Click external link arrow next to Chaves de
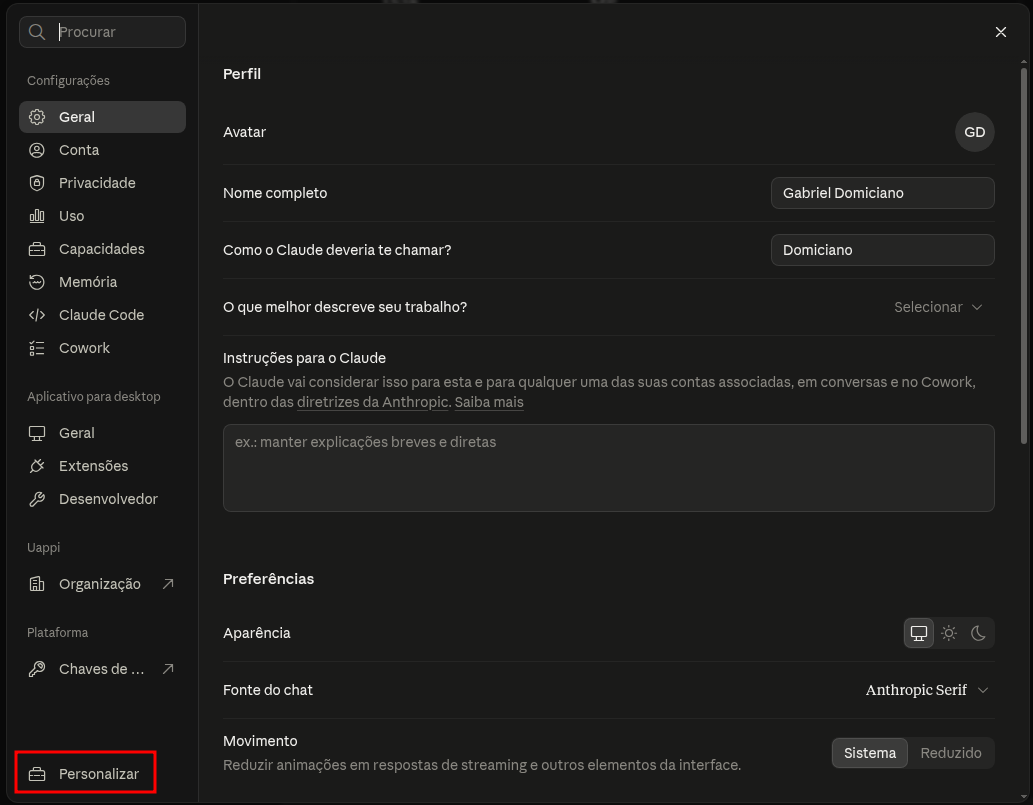The width and height of the screenshot is (1033, 805). coord(168,669)
